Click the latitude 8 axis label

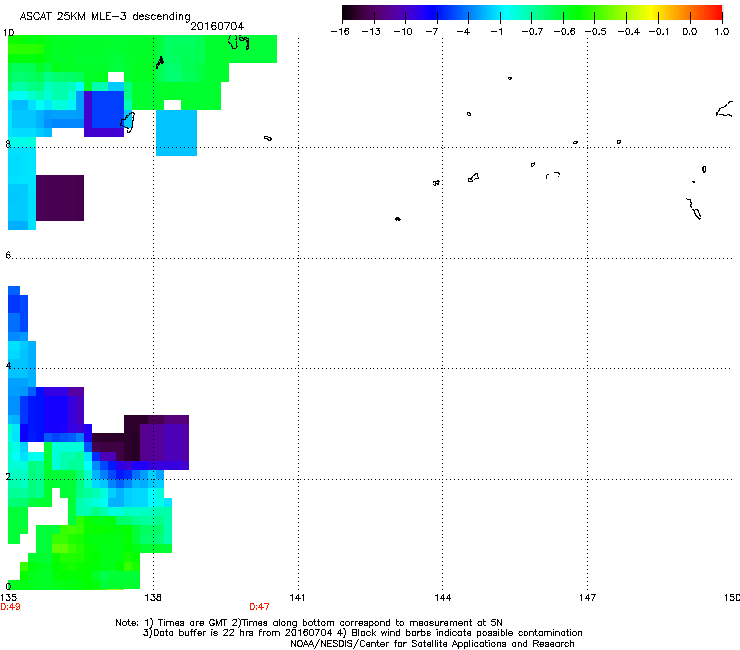[x=8, y=144]
